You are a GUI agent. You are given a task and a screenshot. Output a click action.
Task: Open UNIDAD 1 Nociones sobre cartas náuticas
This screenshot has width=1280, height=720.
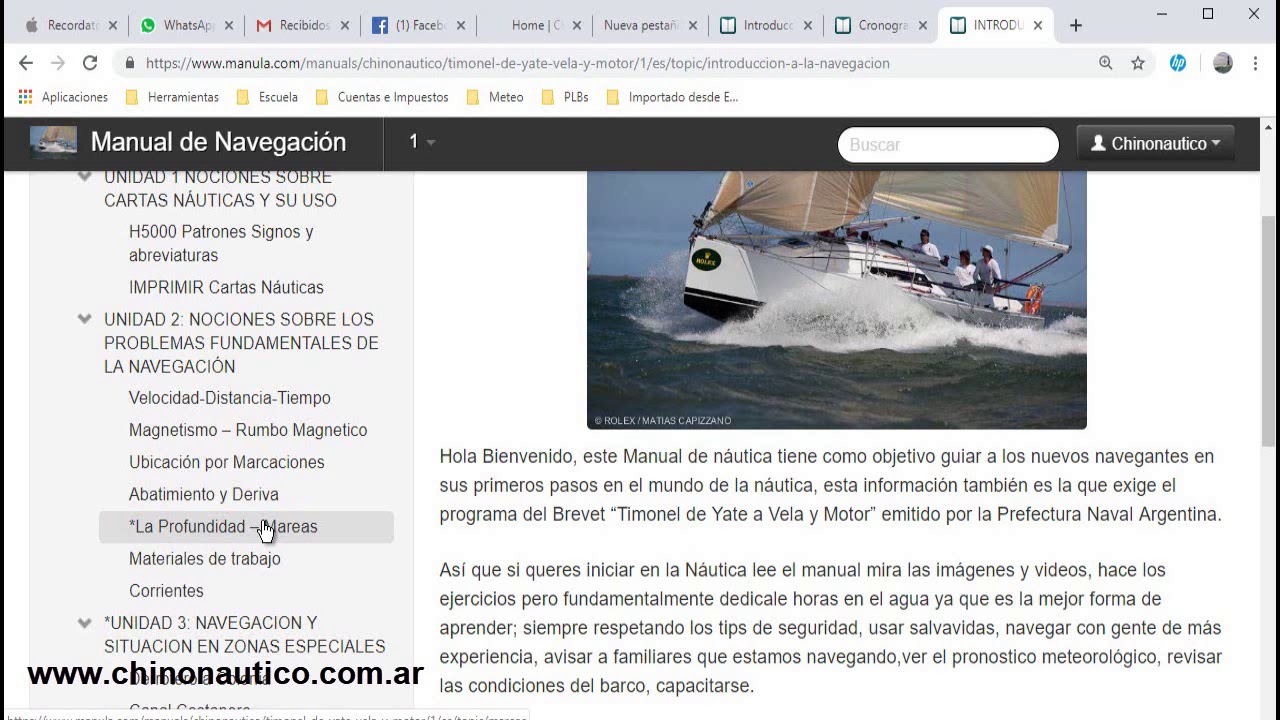(220, 188)
